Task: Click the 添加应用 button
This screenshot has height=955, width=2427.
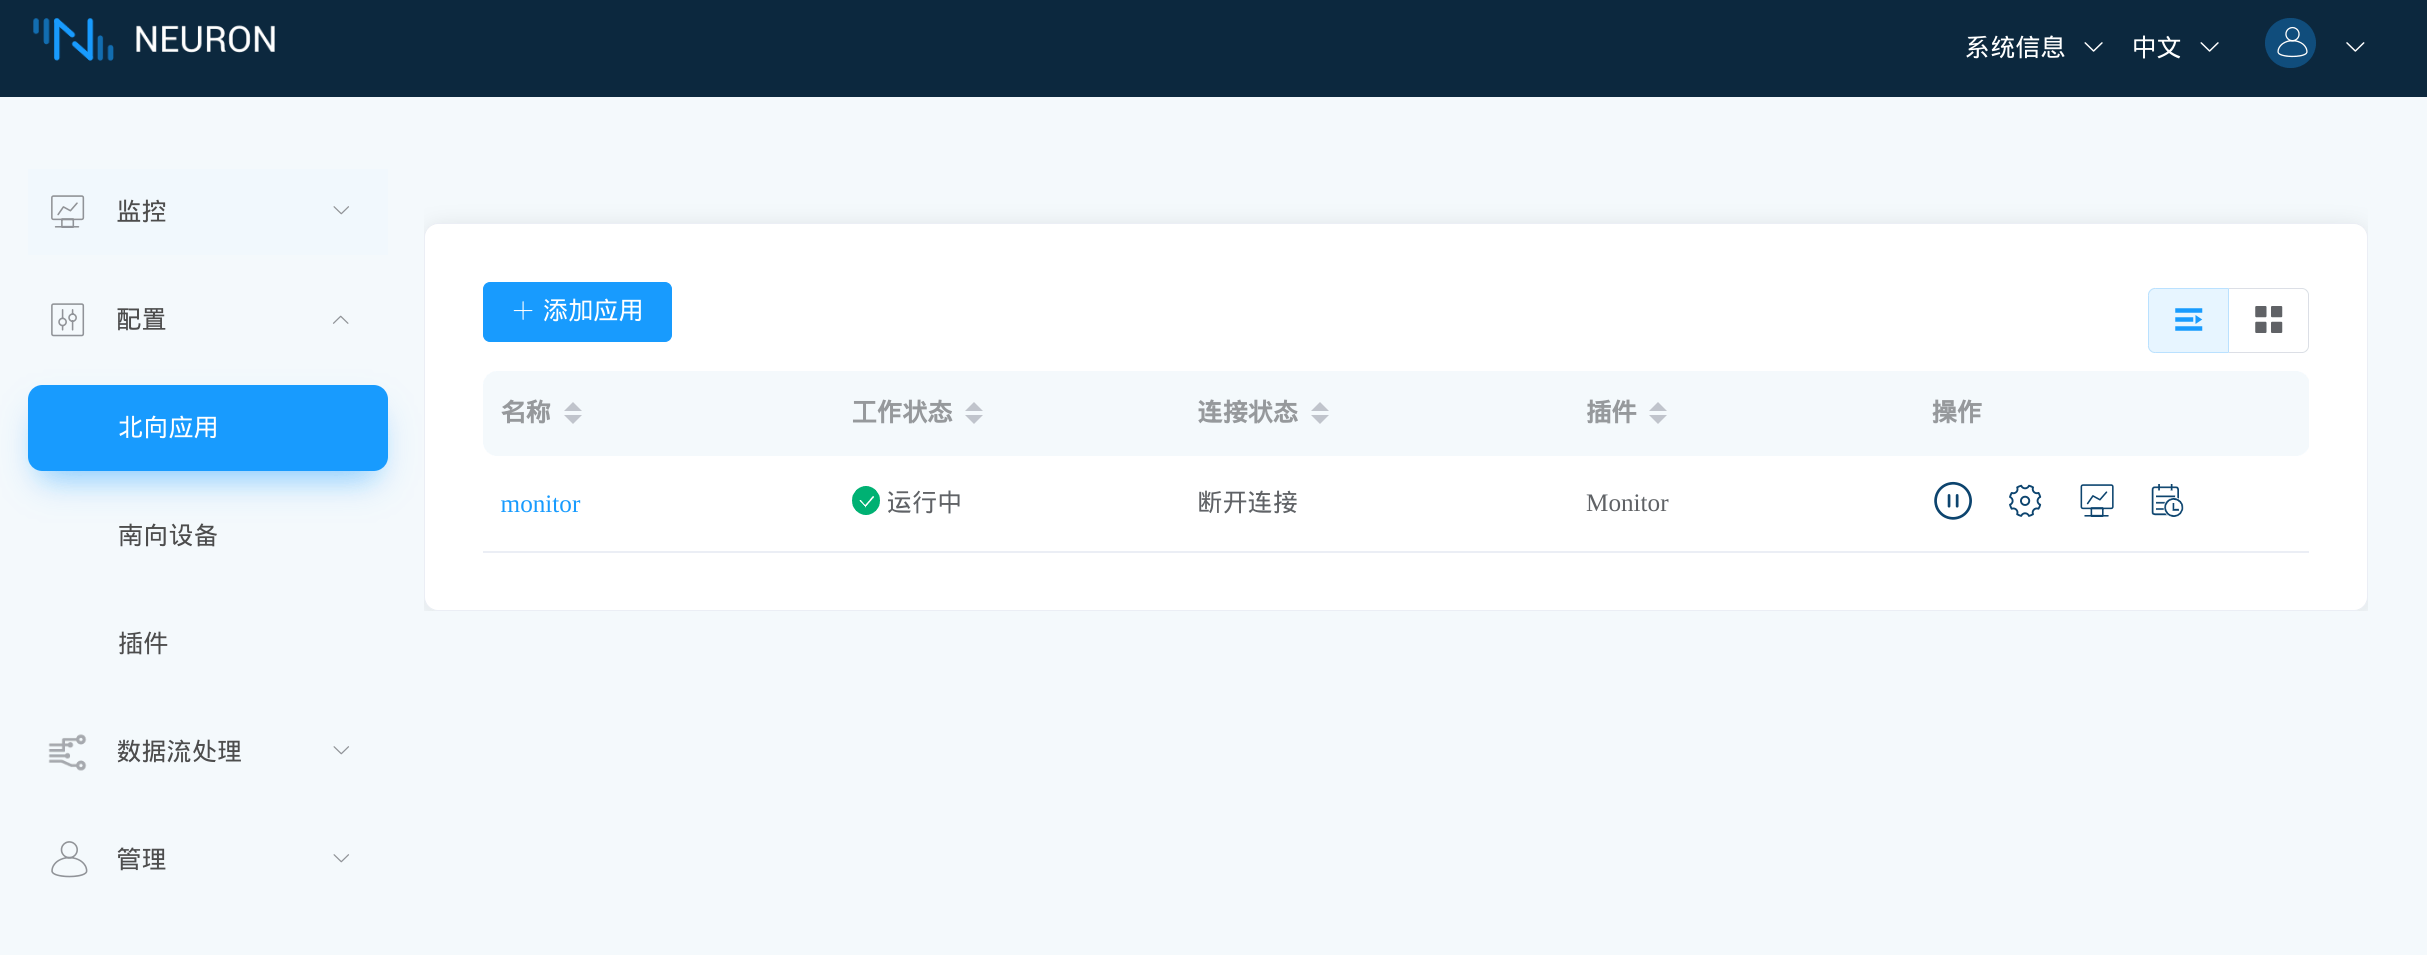Action: click(577, 312)
